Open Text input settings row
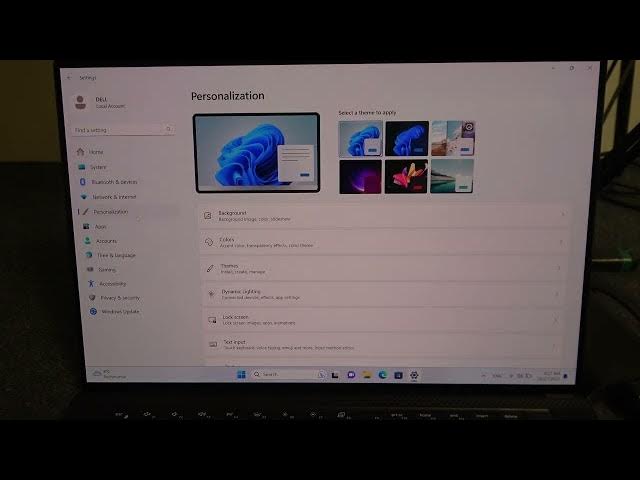Screen dimensions: 640x480 point(381,344)
